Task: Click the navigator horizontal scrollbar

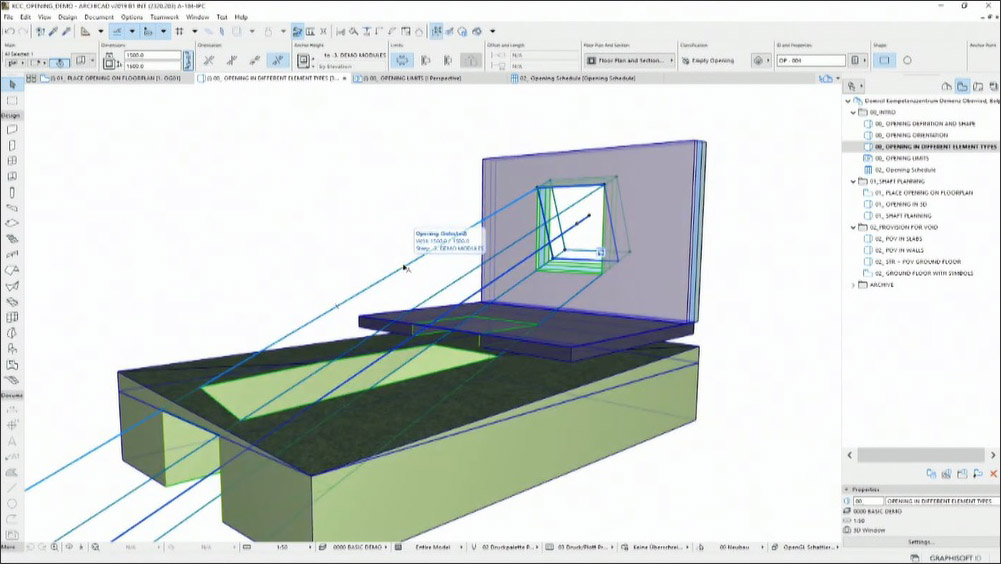Action: 921,455
